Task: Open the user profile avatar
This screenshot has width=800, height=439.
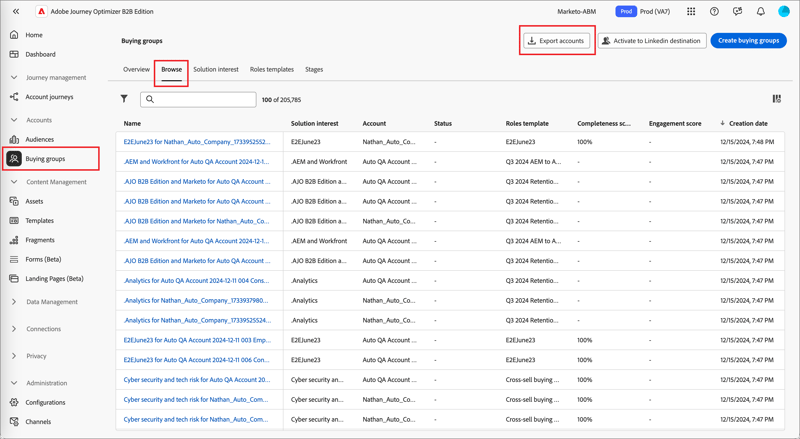Action: pos(784,11)
